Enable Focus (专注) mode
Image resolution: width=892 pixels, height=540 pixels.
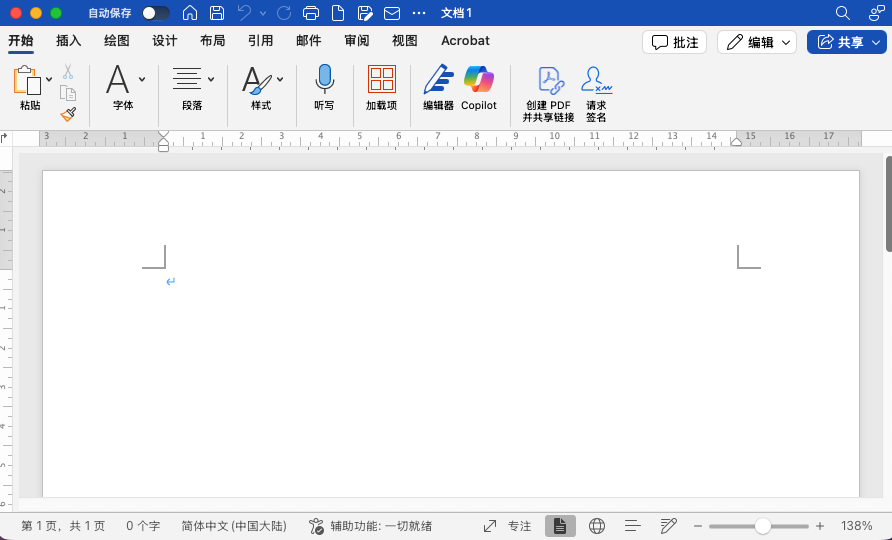coord(508,526)
